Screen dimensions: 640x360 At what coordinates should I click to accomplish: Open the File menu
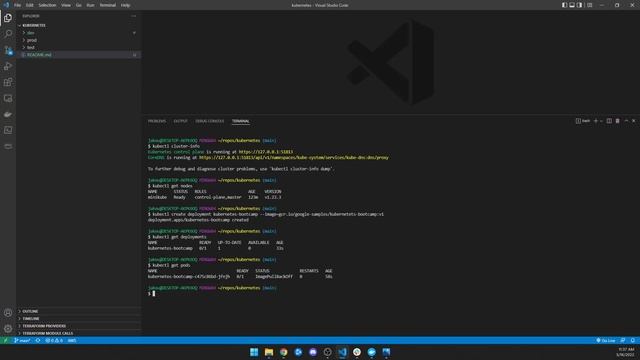pyautogui.click(x=17, y=5)
